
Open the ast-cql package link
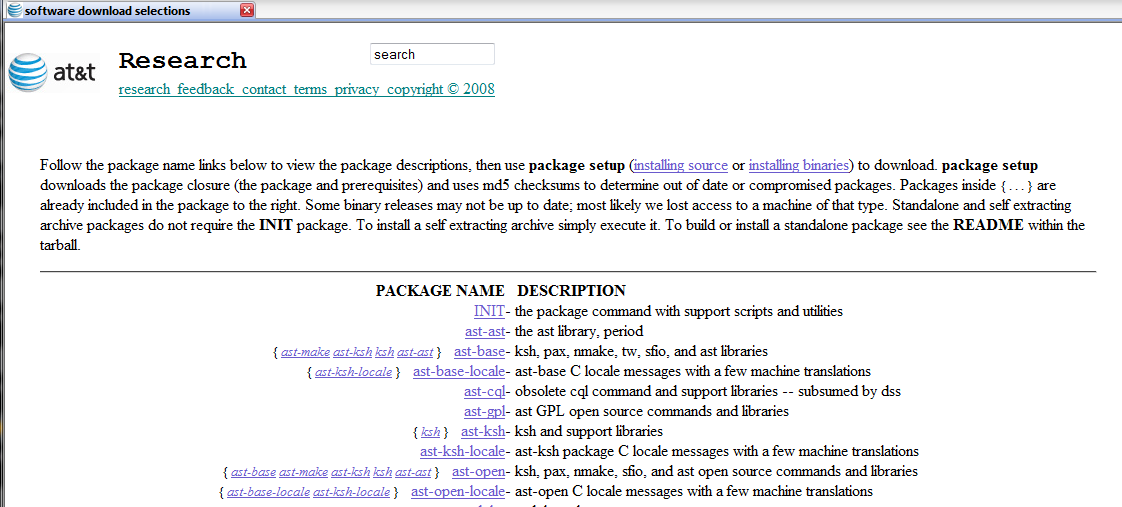[485, 392]
